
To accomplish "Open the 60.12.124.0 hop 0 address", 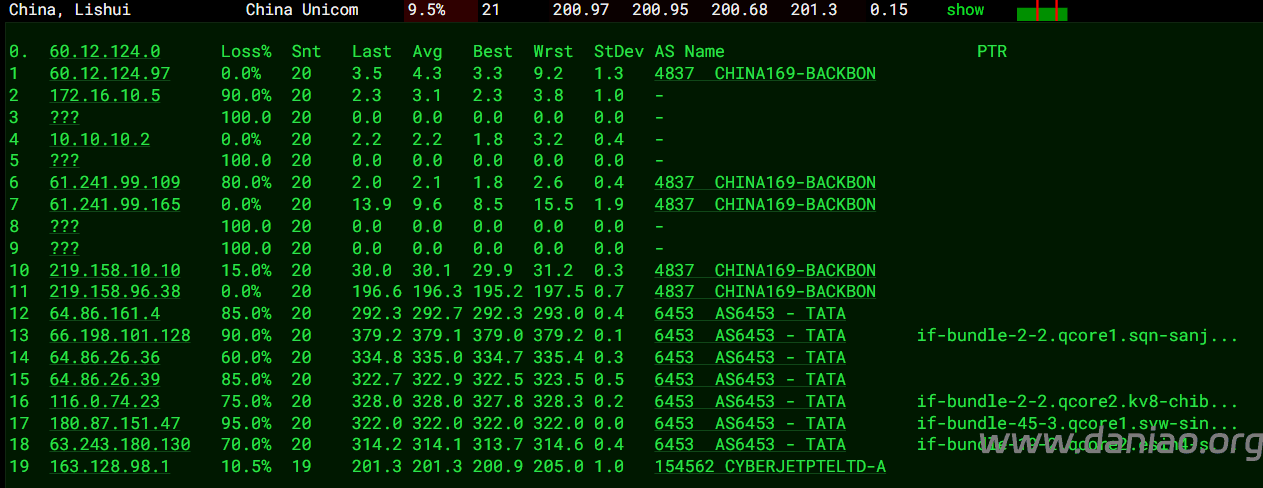I will click(104, 52).
